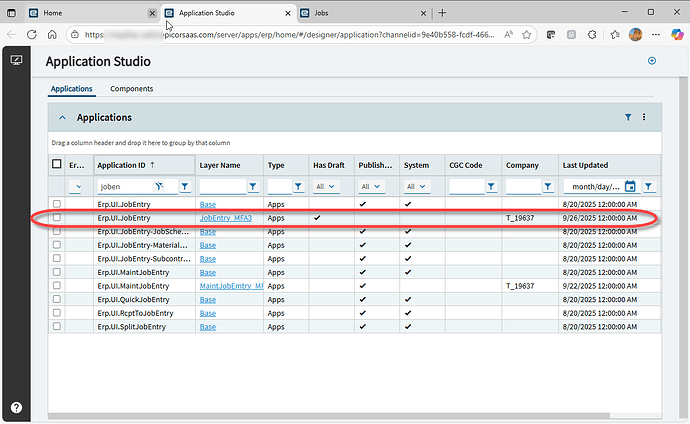Click the Company filter input field
Viewport: 690px width, 424px height.
point(522,186)
